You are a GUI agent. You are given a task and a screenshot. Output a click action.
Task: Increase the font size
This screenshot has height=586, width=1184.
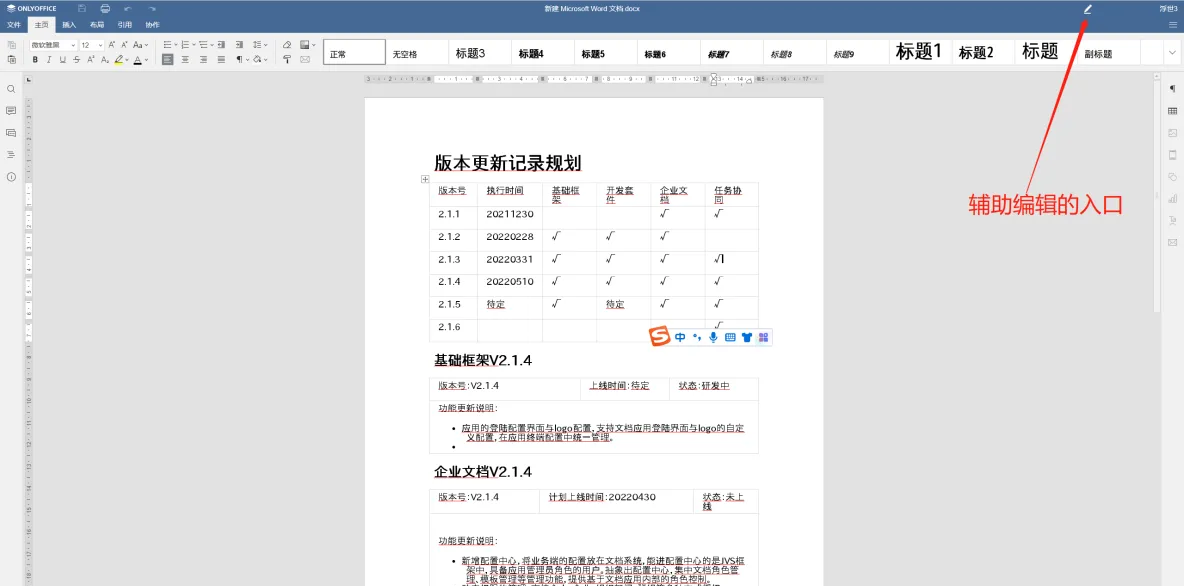112,45
